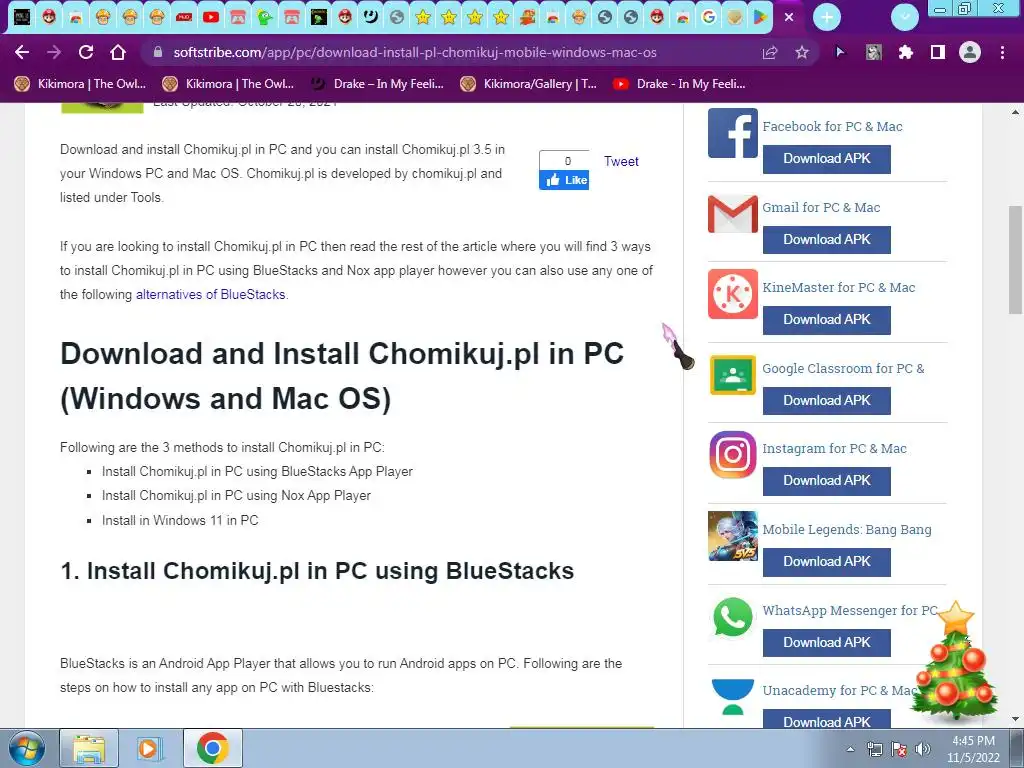
Task: Click the KineMaster app icon
Action: click(x=733, y=294)
